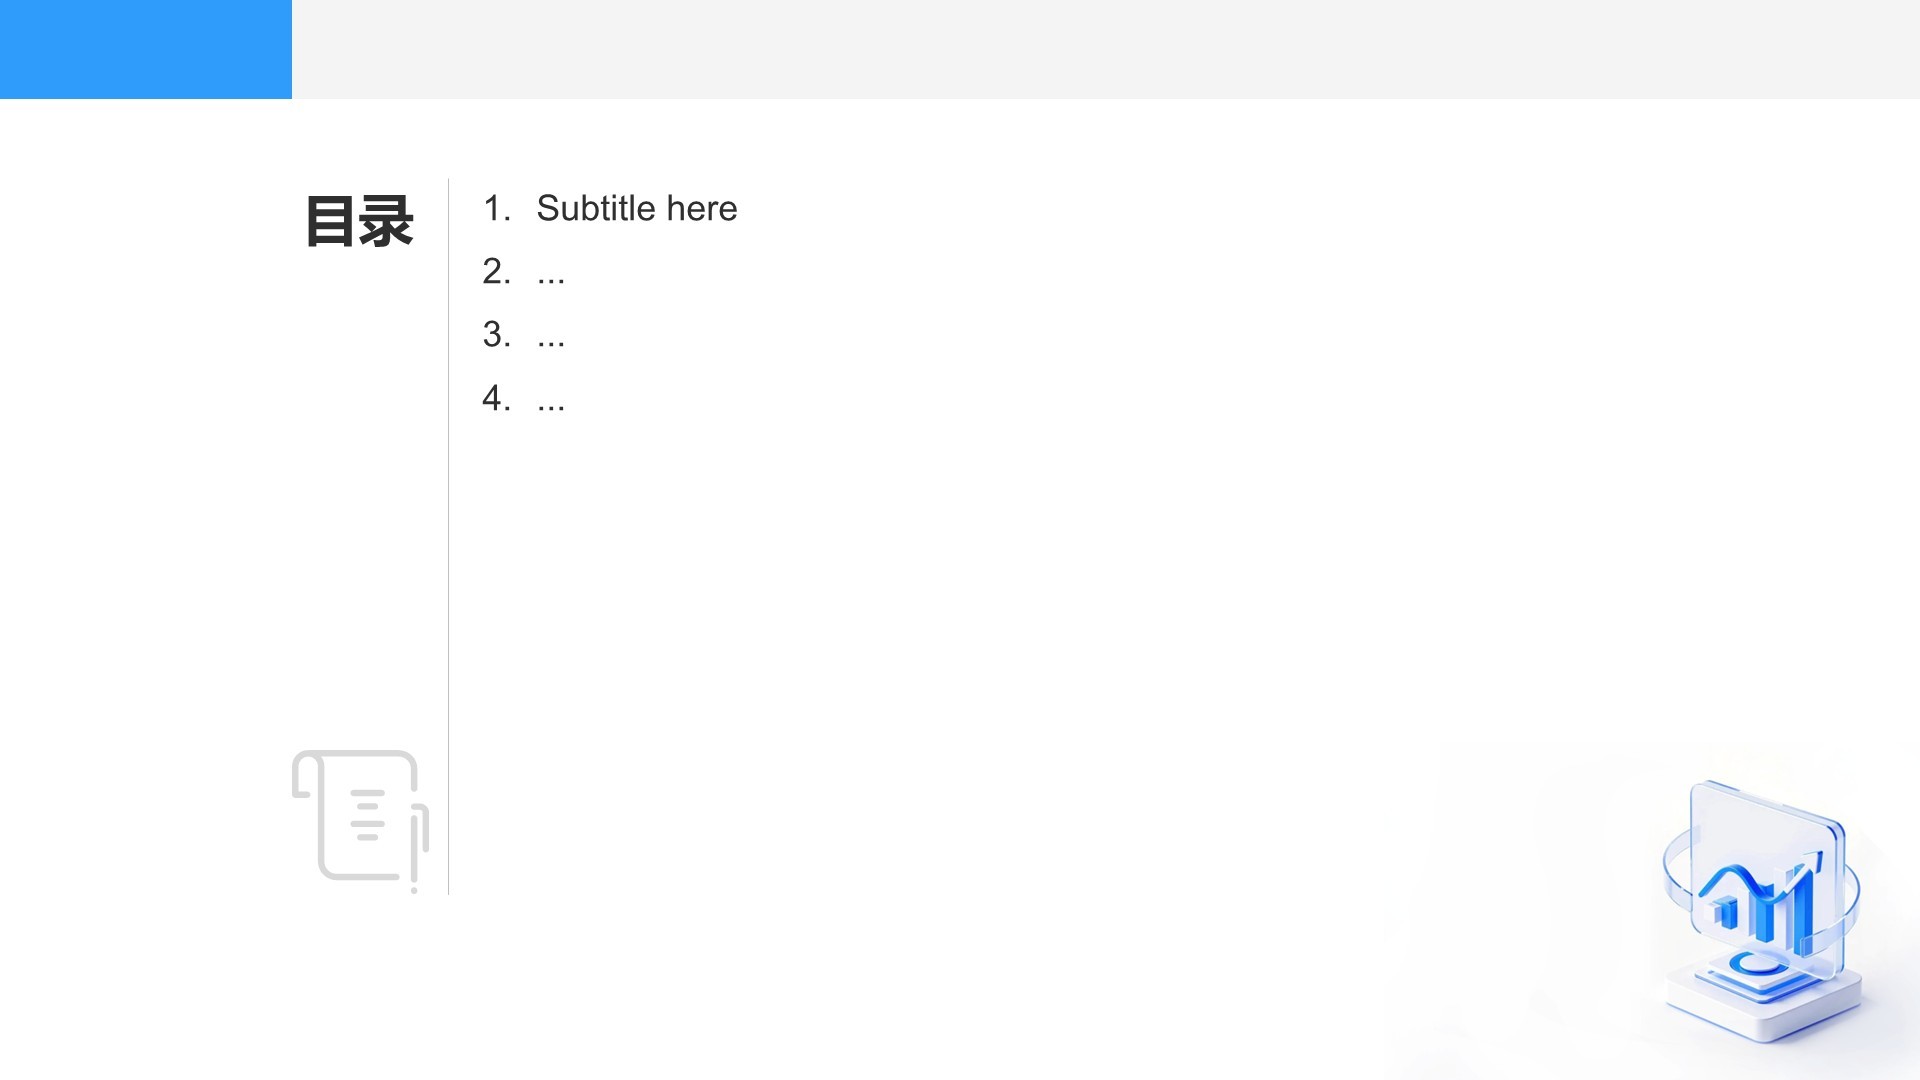
Task: Select the 目录 heading text
Action: pyautogui.click(x=359, y=221)
